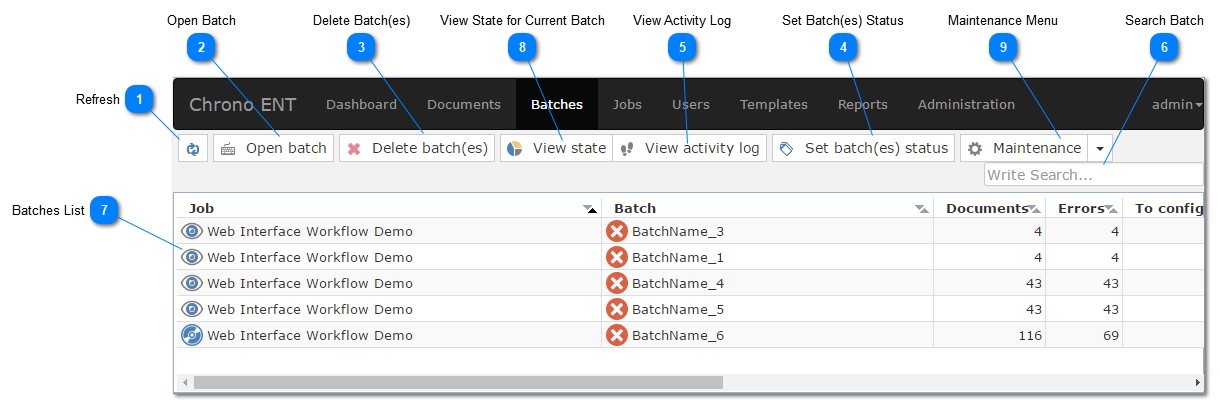Sort by the Job column header
The height and width of the screenshot is (407, 1220).
(x=201, y=208)
